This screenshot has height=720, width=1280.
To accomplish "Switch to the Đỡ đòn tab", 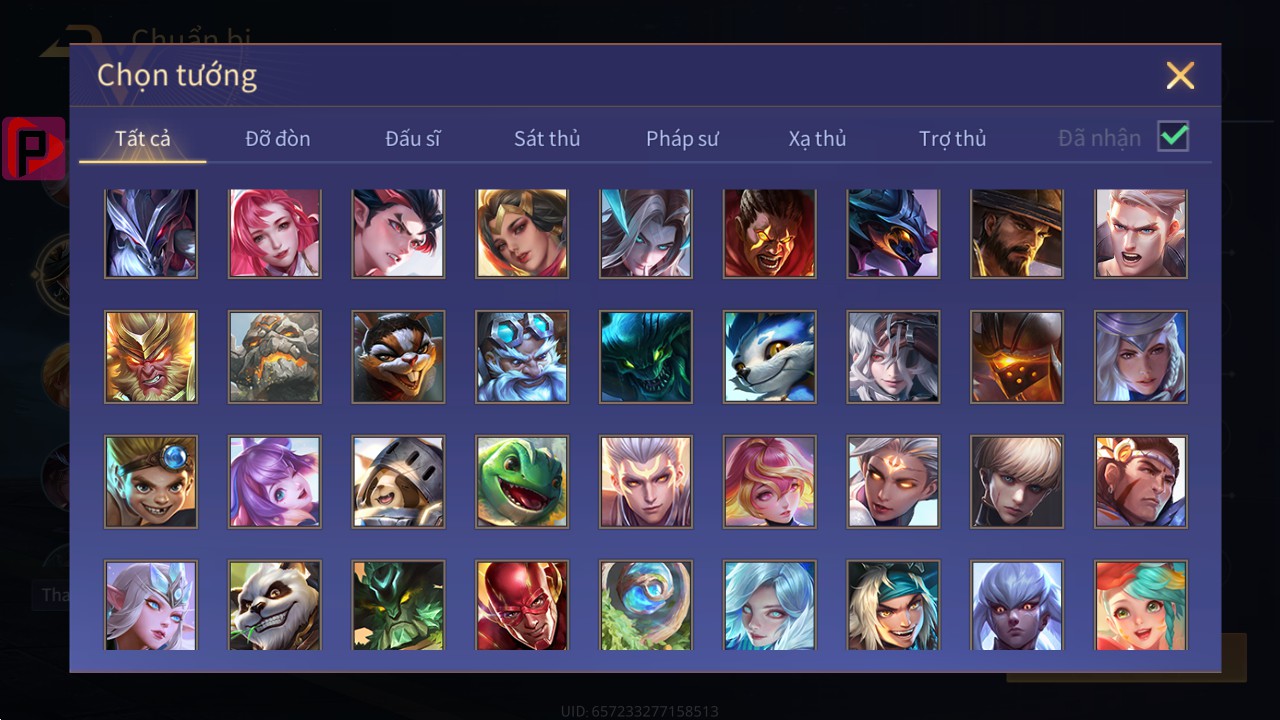I will click(278, 139).
